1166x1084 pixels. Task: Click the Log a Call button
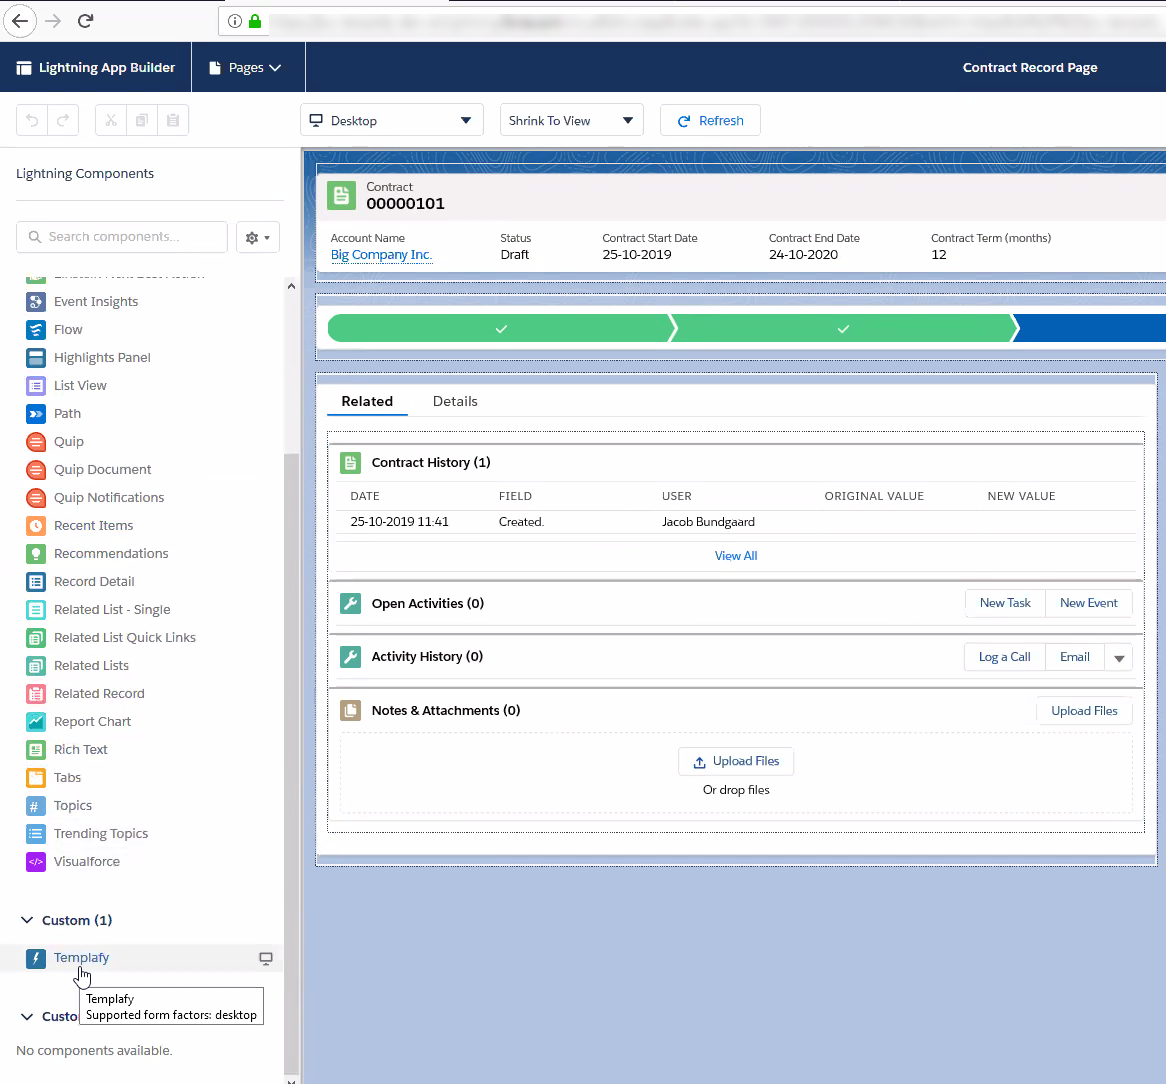(x=1005, y=657)
